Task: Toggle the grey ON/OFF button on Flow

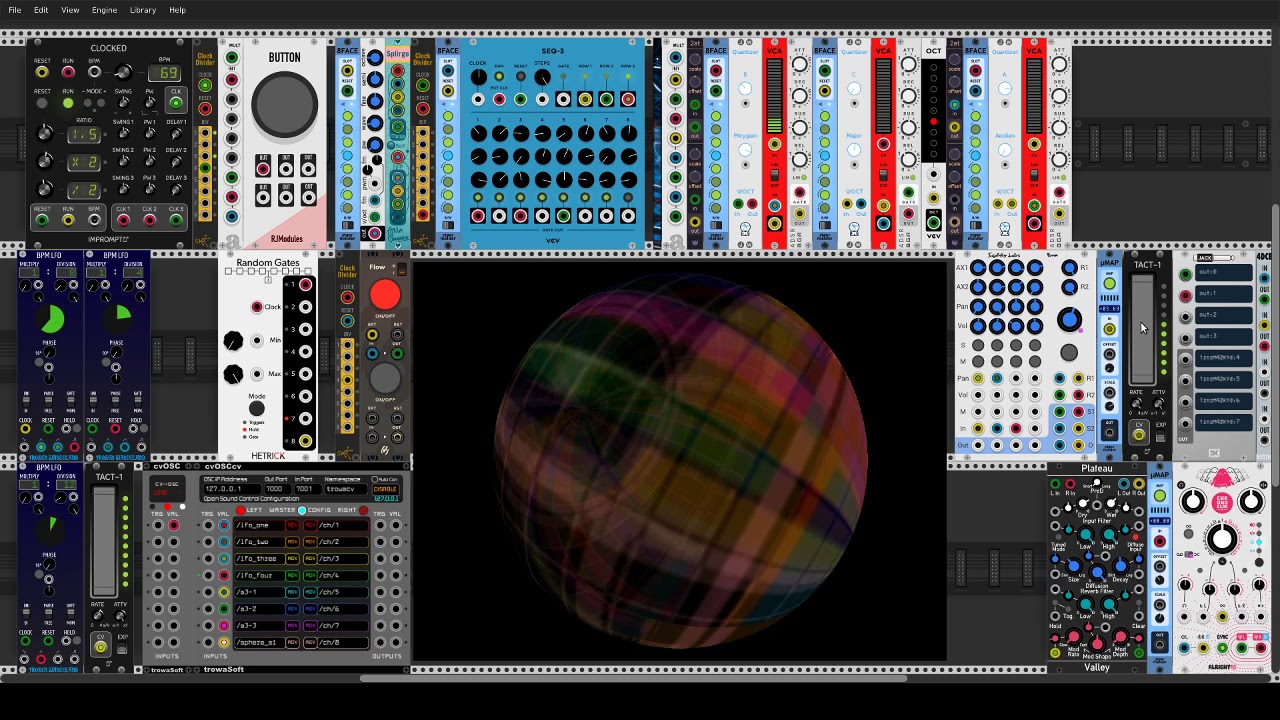Action: (x=384, y=378)
